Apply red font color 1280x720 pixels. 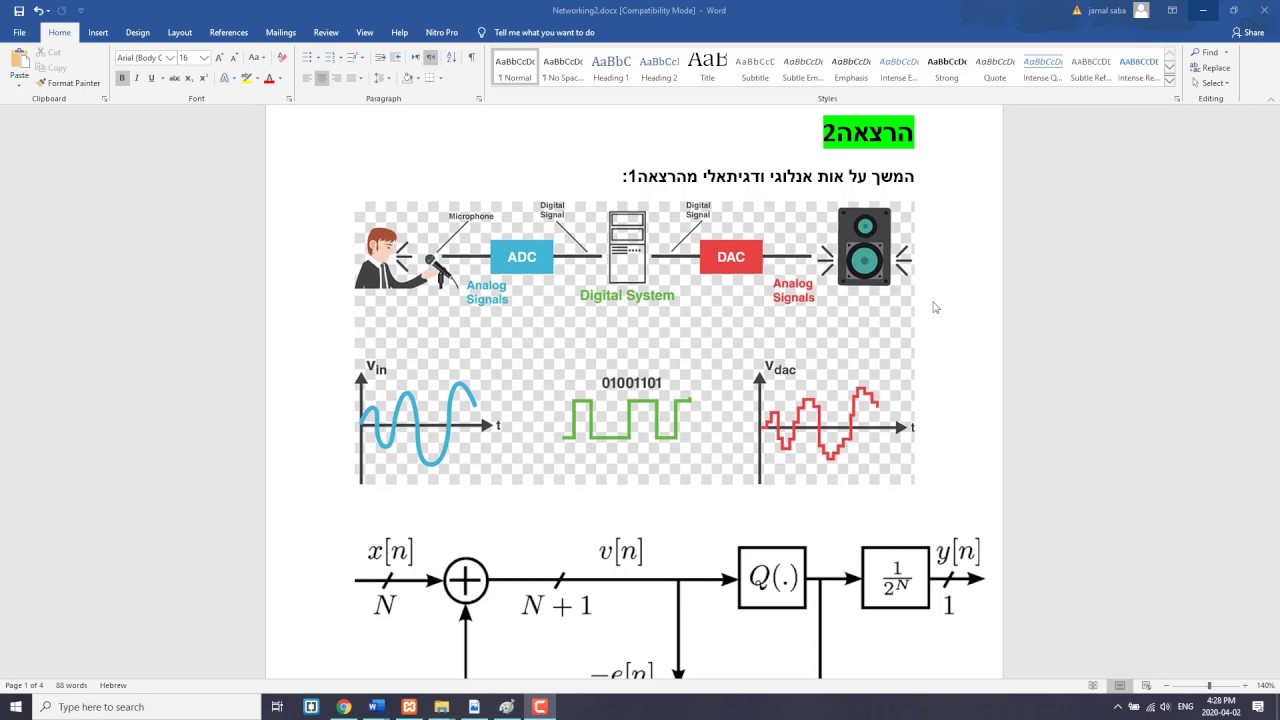pyautogui.click(x=269, y=78)
